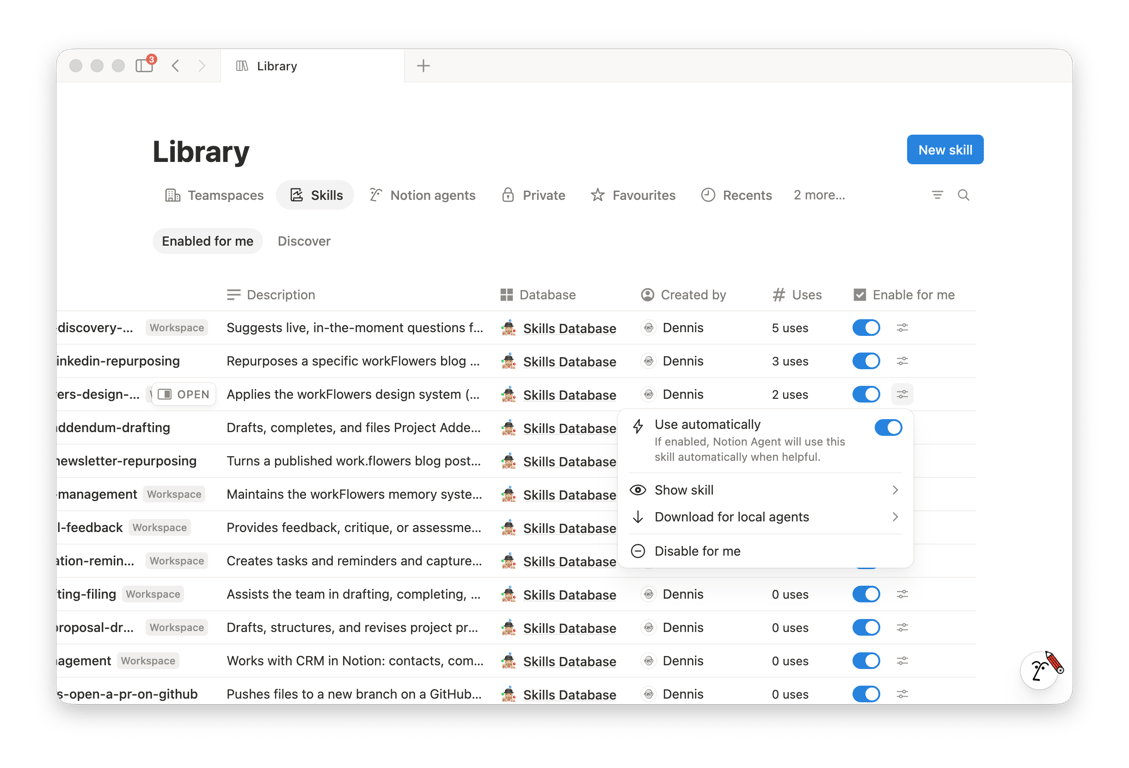Select Disable for me menu entry
The height and width of the screenshot is (768, 1129).
click(x=765, y=551)
